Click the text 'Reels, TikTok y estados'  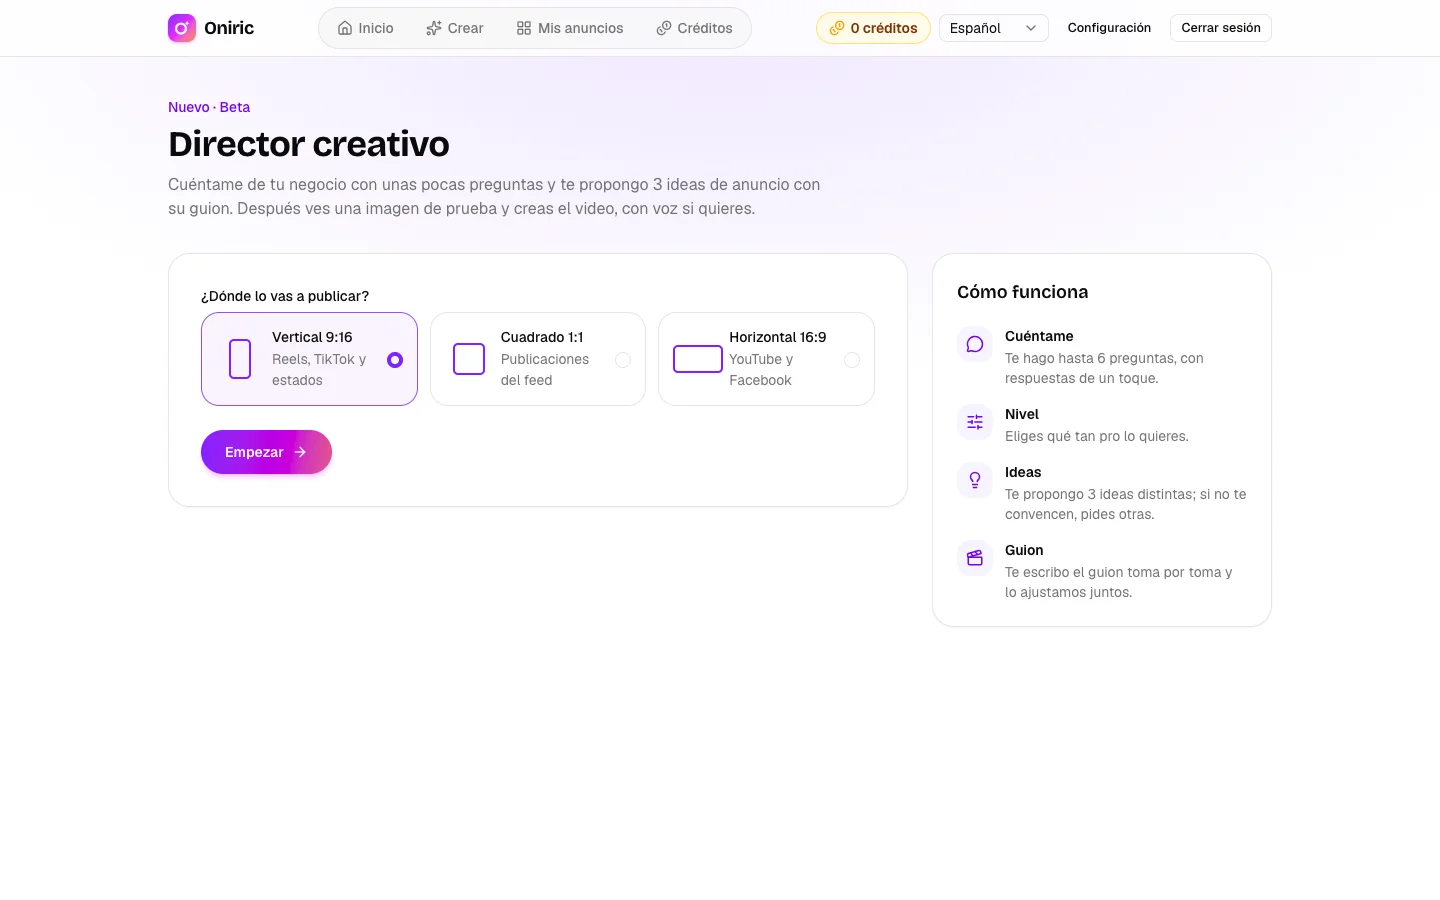coord(319,370)
